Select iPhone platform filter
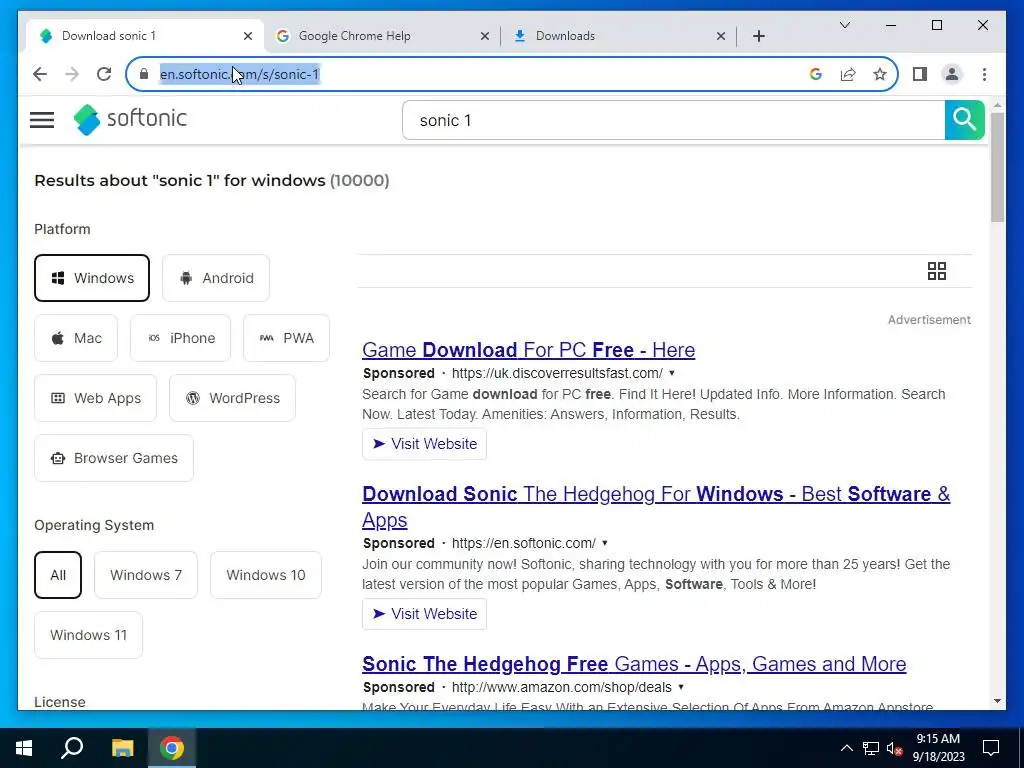1024x768 pixels. pyautogui.click(x=180, y=338)
